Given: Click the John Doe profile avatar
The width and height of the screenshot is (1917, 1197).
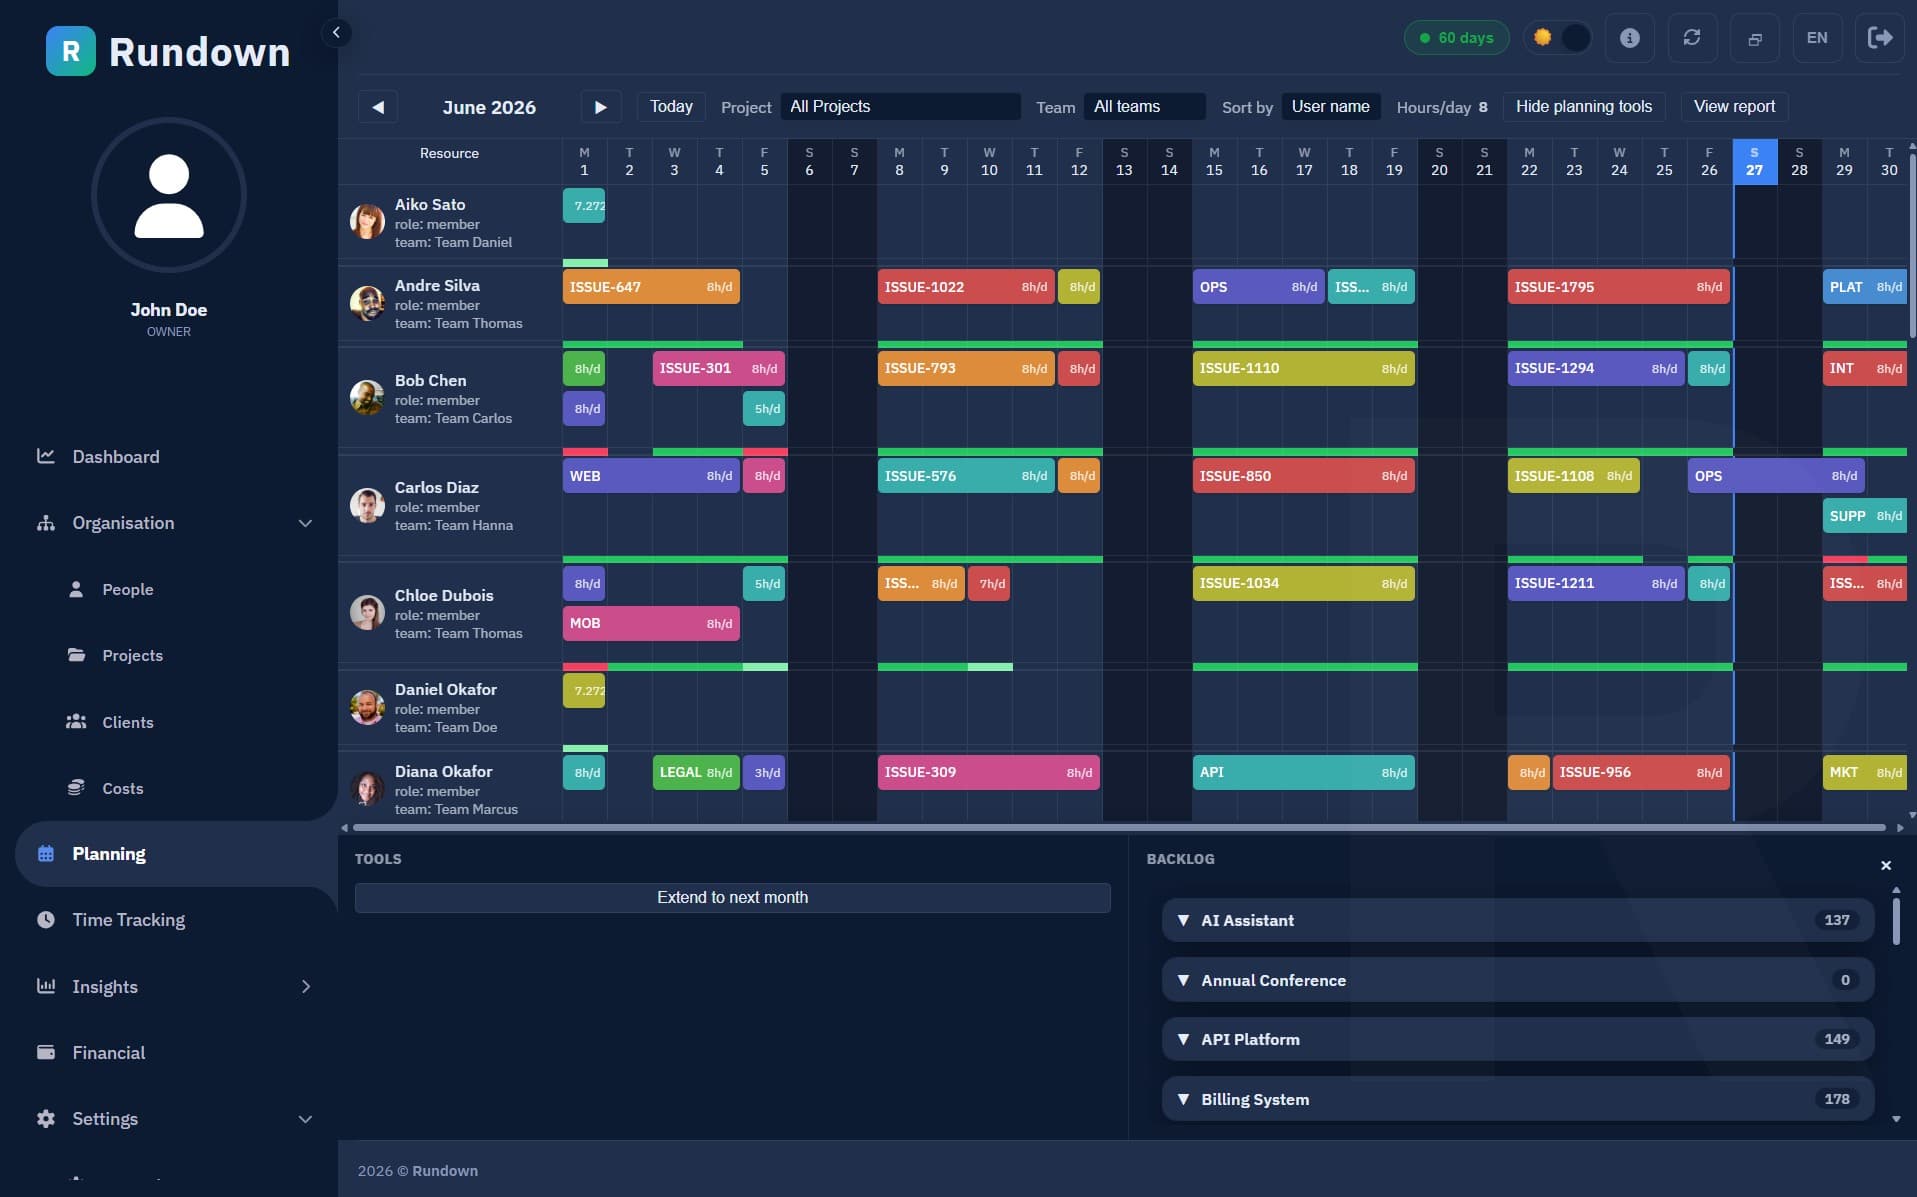Looking at the screenshot, I should pos(168,195).
